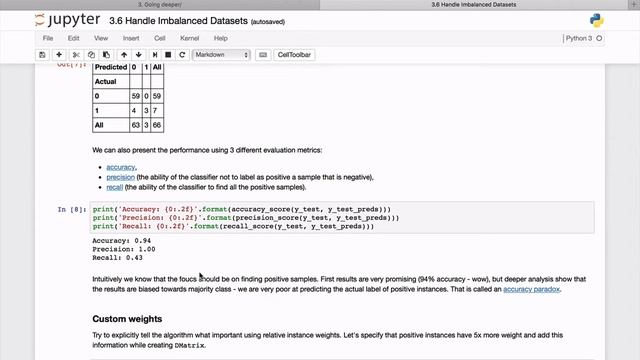Copy selected cells icon
Screen dimensions: 640x360
click(91, 55)
